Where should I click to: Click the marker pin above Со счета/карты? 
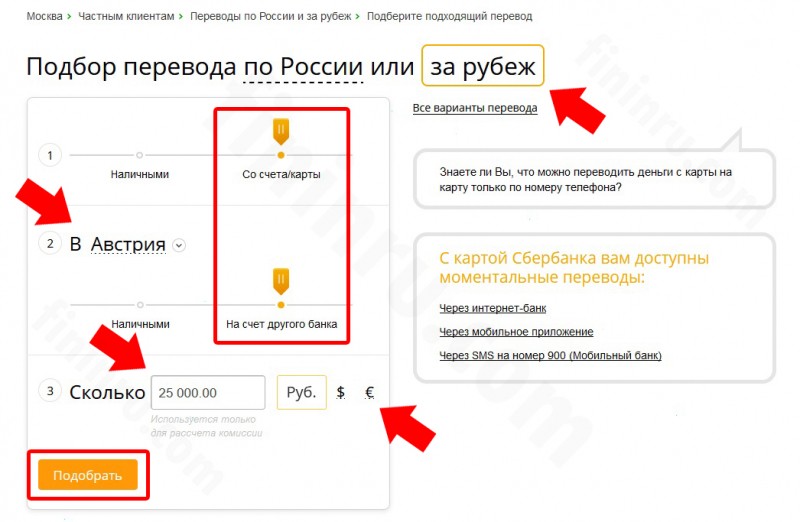click(281, 131)
